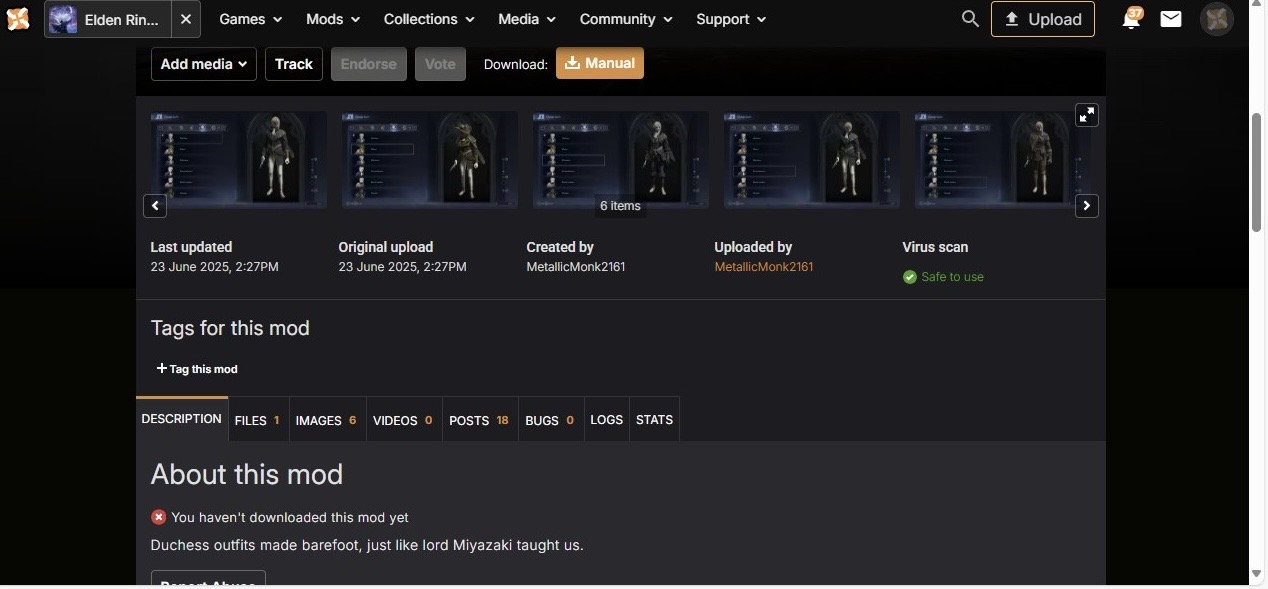Expand the Collections menu

tap(429, 19)
